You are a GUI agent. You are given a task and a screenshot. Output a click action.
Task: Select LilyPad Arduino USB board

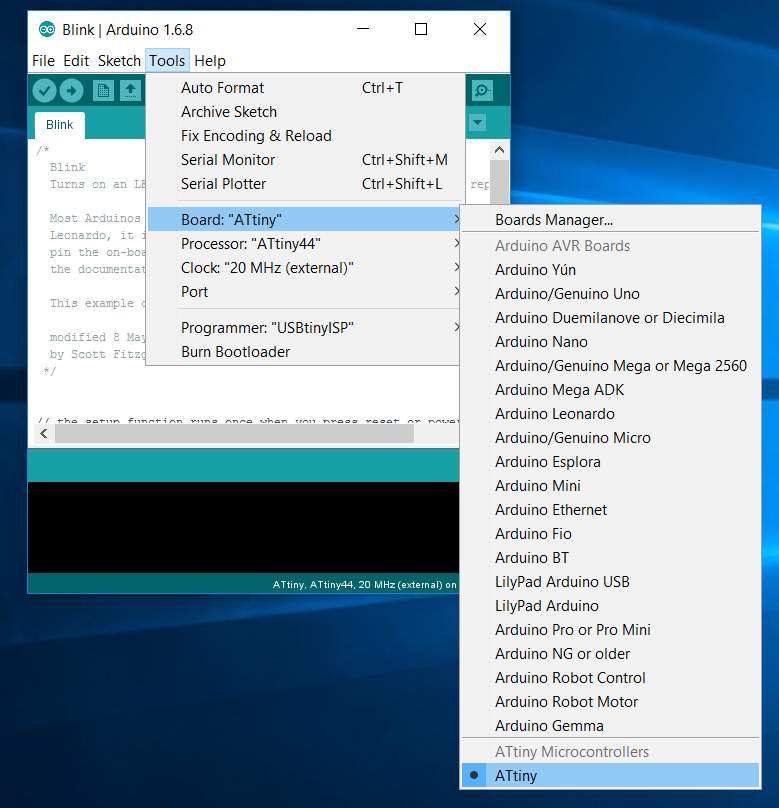click(611, 582)
